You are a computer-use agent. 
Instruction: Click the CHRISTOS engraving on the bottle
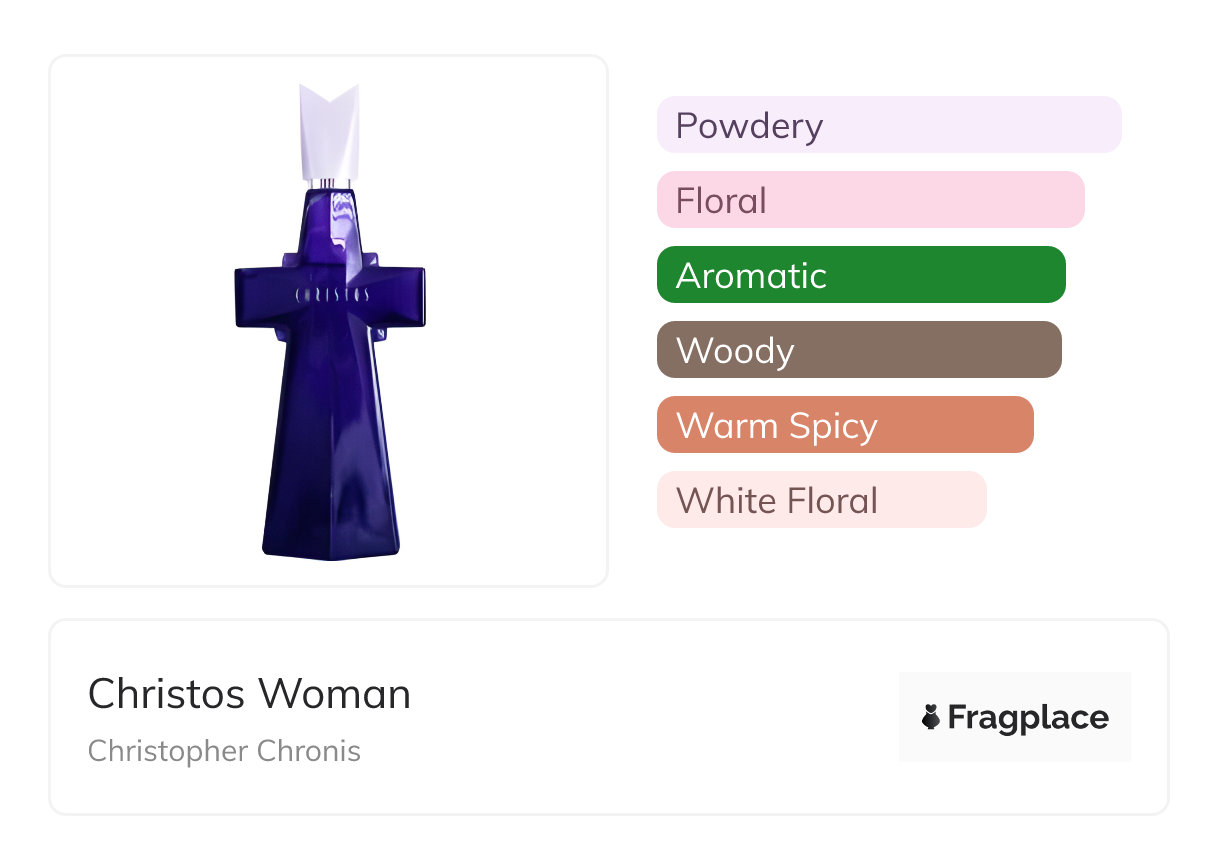(x=332, y=295)
